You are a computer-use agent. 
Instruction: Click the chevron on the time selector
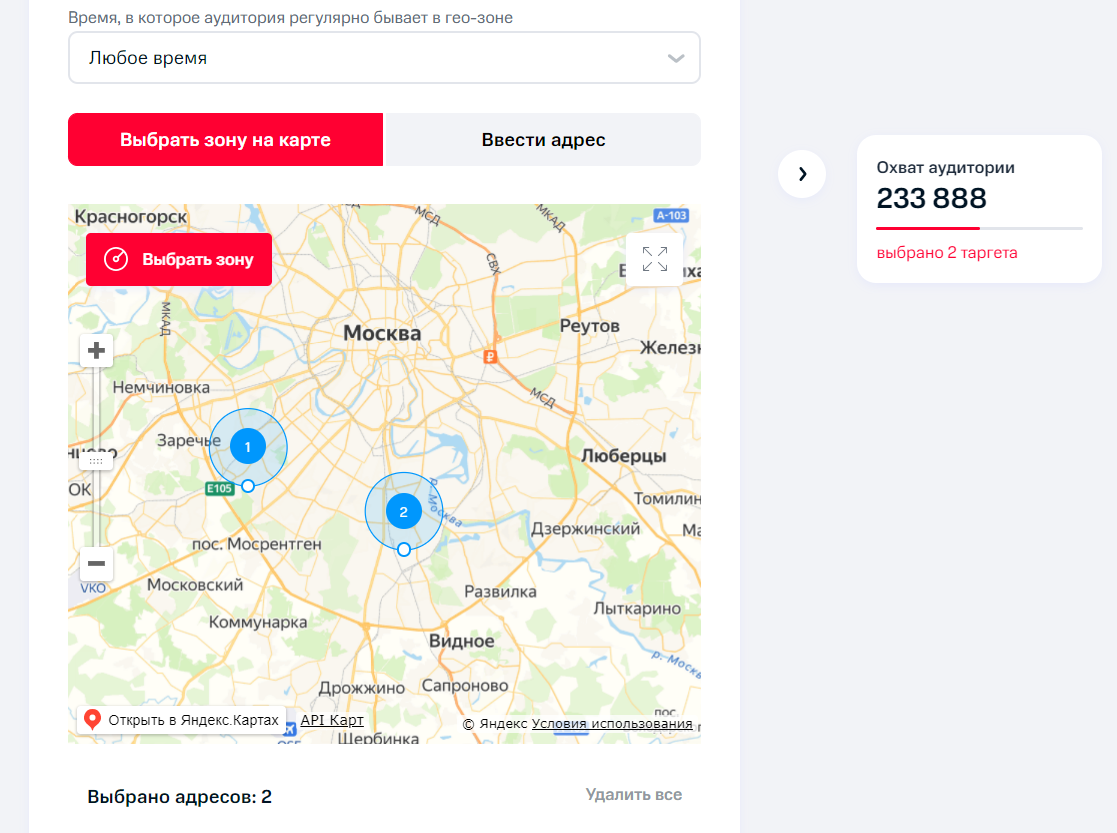[675, 57]
